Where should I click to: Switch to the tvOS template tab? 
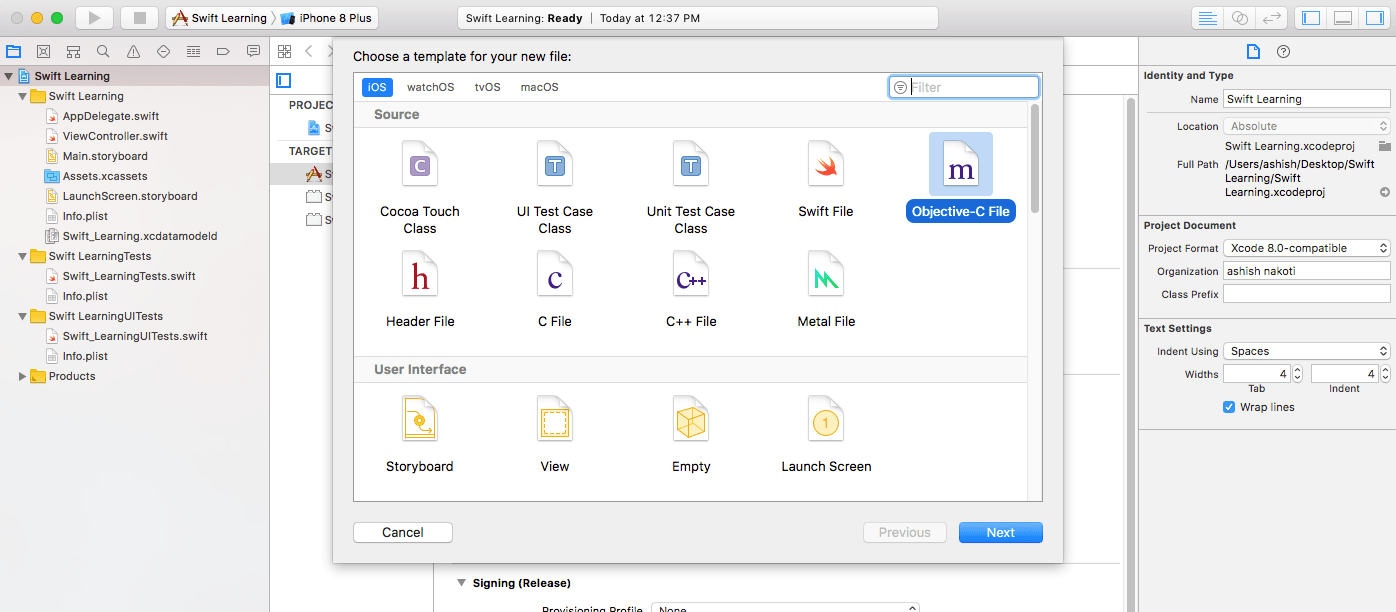(x=487, y=87)
